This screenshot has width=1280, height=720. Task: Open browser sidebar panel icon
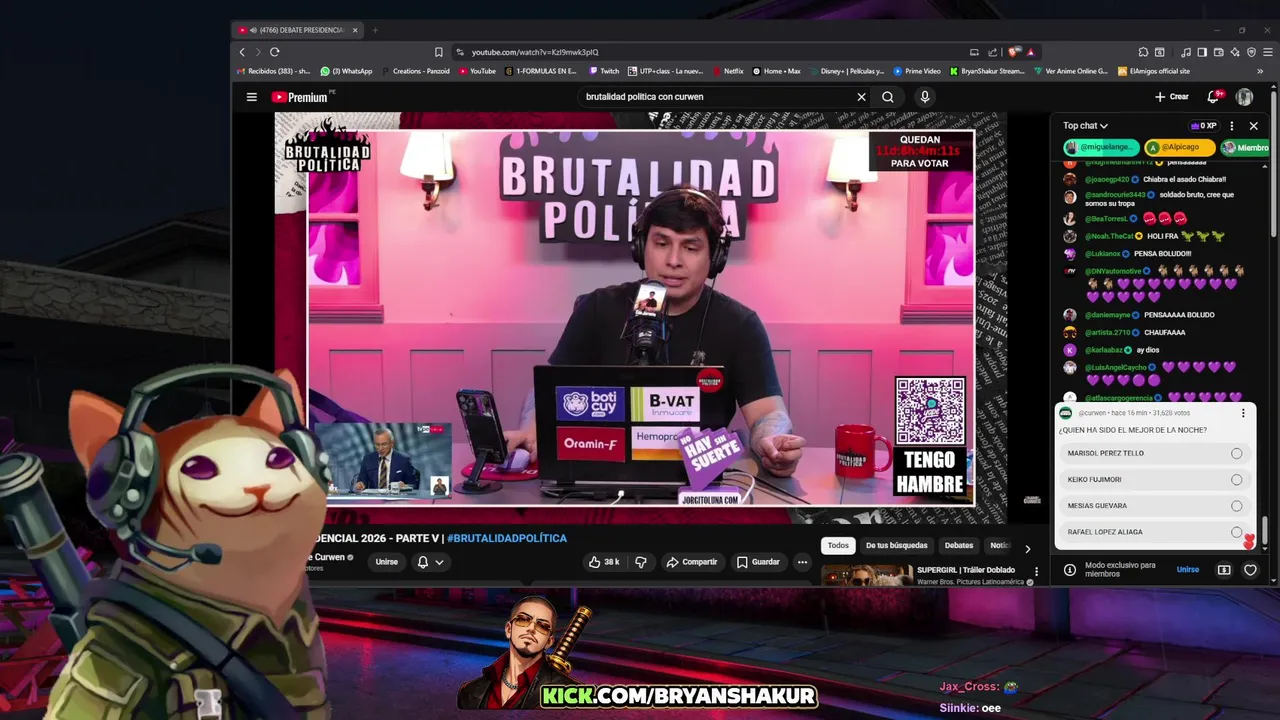pos(1202,52)
